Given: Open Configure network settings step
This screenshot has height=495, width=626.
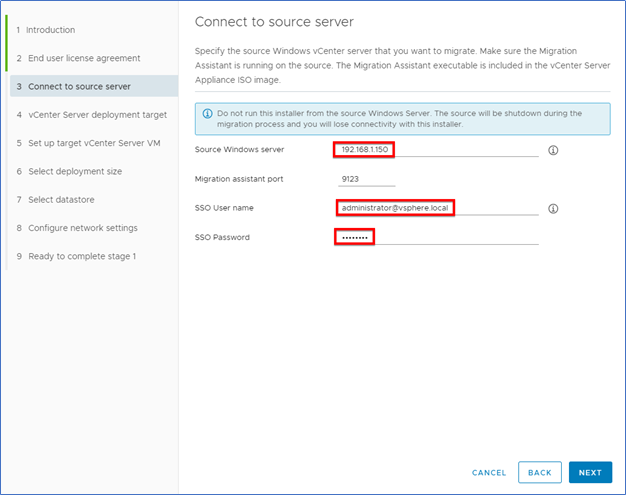Looking at the screenshot, I should click(77, 228).
